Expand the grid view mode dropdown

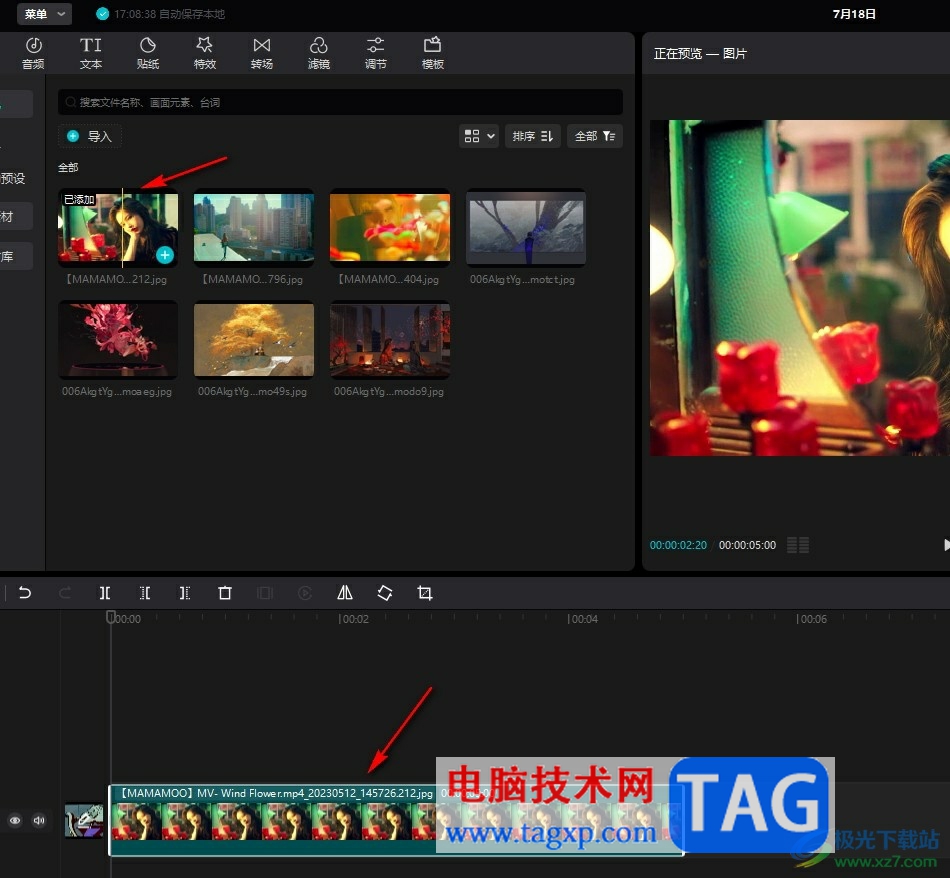pyautogui.click(x=479, y=136)
